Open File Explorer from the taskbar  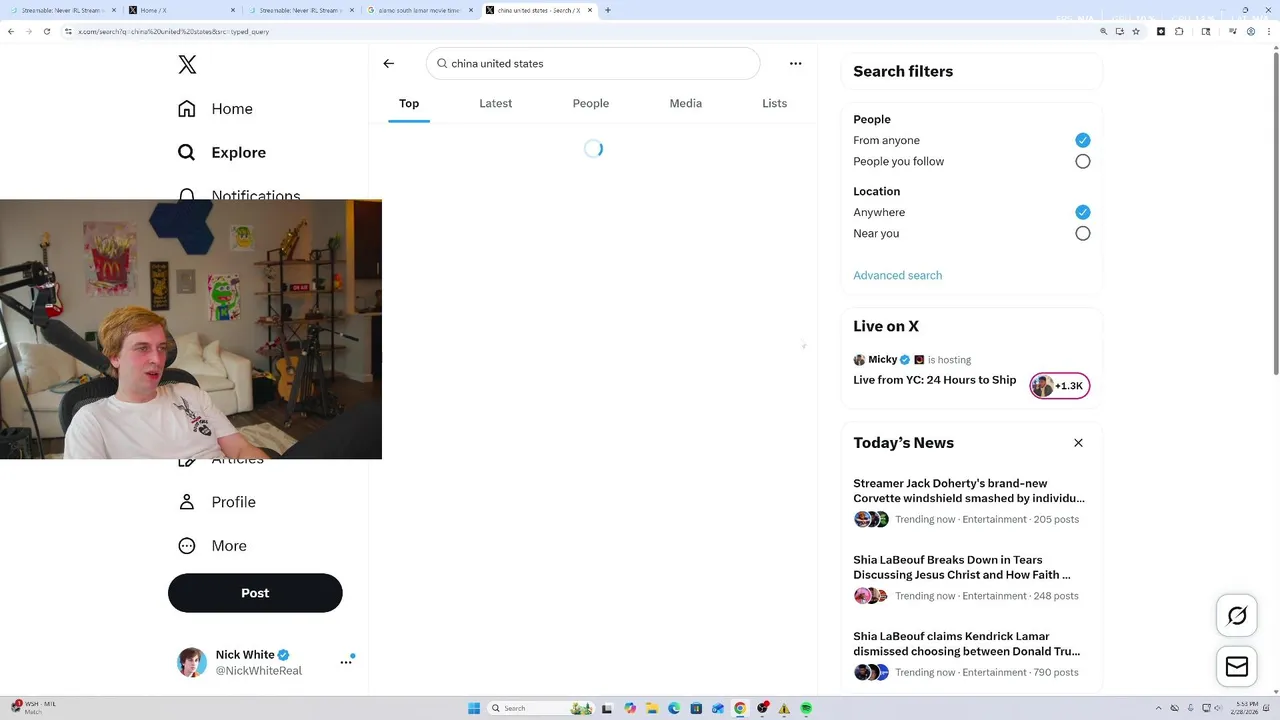click(x=652, y=708)
